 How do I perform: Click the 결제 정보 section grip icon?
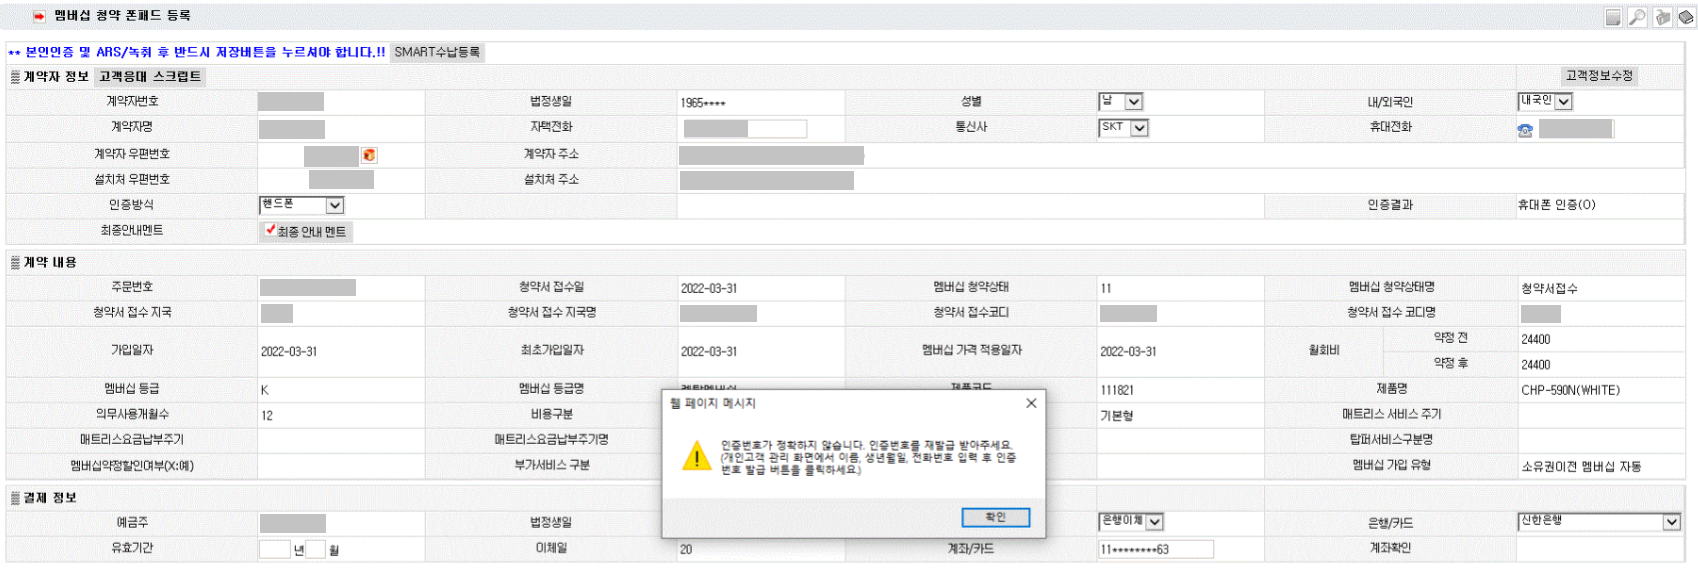pos(15,497)
